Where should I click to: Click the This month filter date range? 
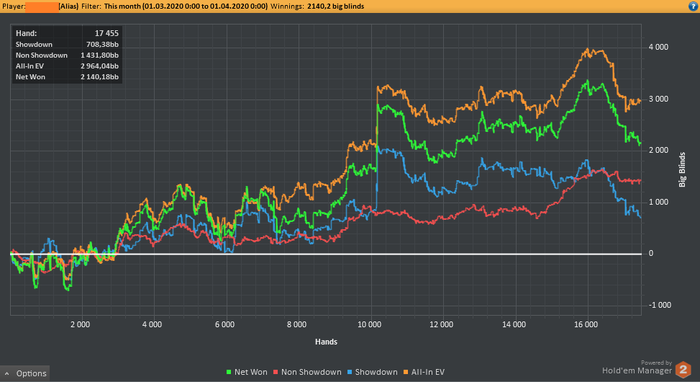(x=186, y=6)
